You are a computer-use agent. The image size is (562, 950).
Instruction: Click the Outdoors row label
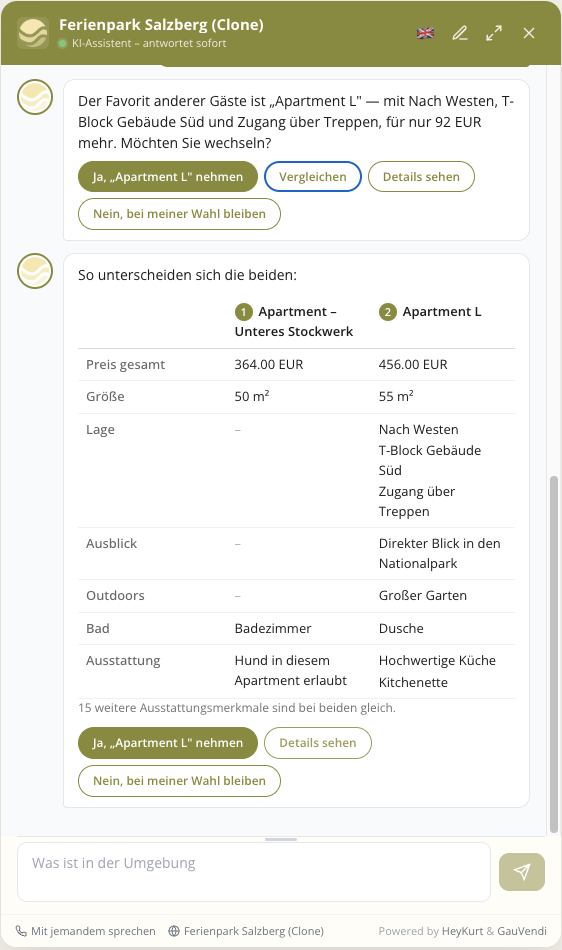pos(115,596)
